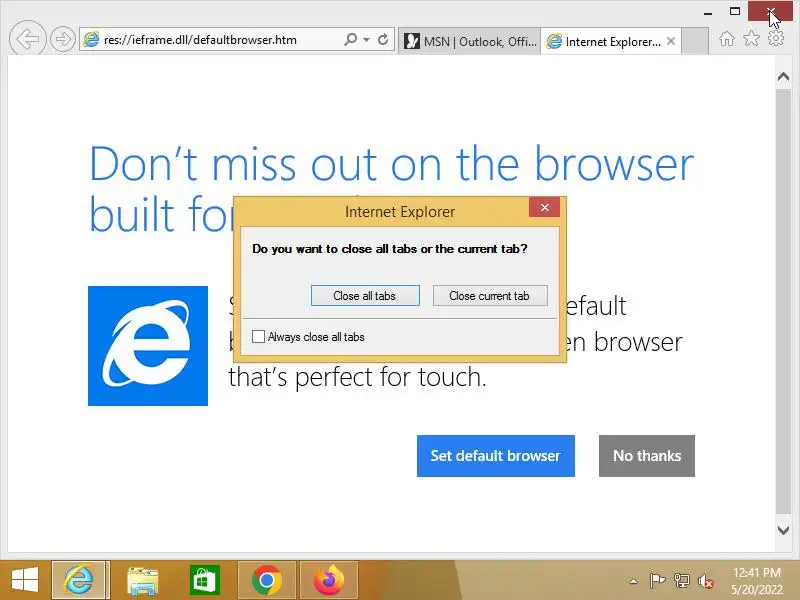800x600 pixels.
Task: Click the Back navigation arrow
Action: coord(28,38)
